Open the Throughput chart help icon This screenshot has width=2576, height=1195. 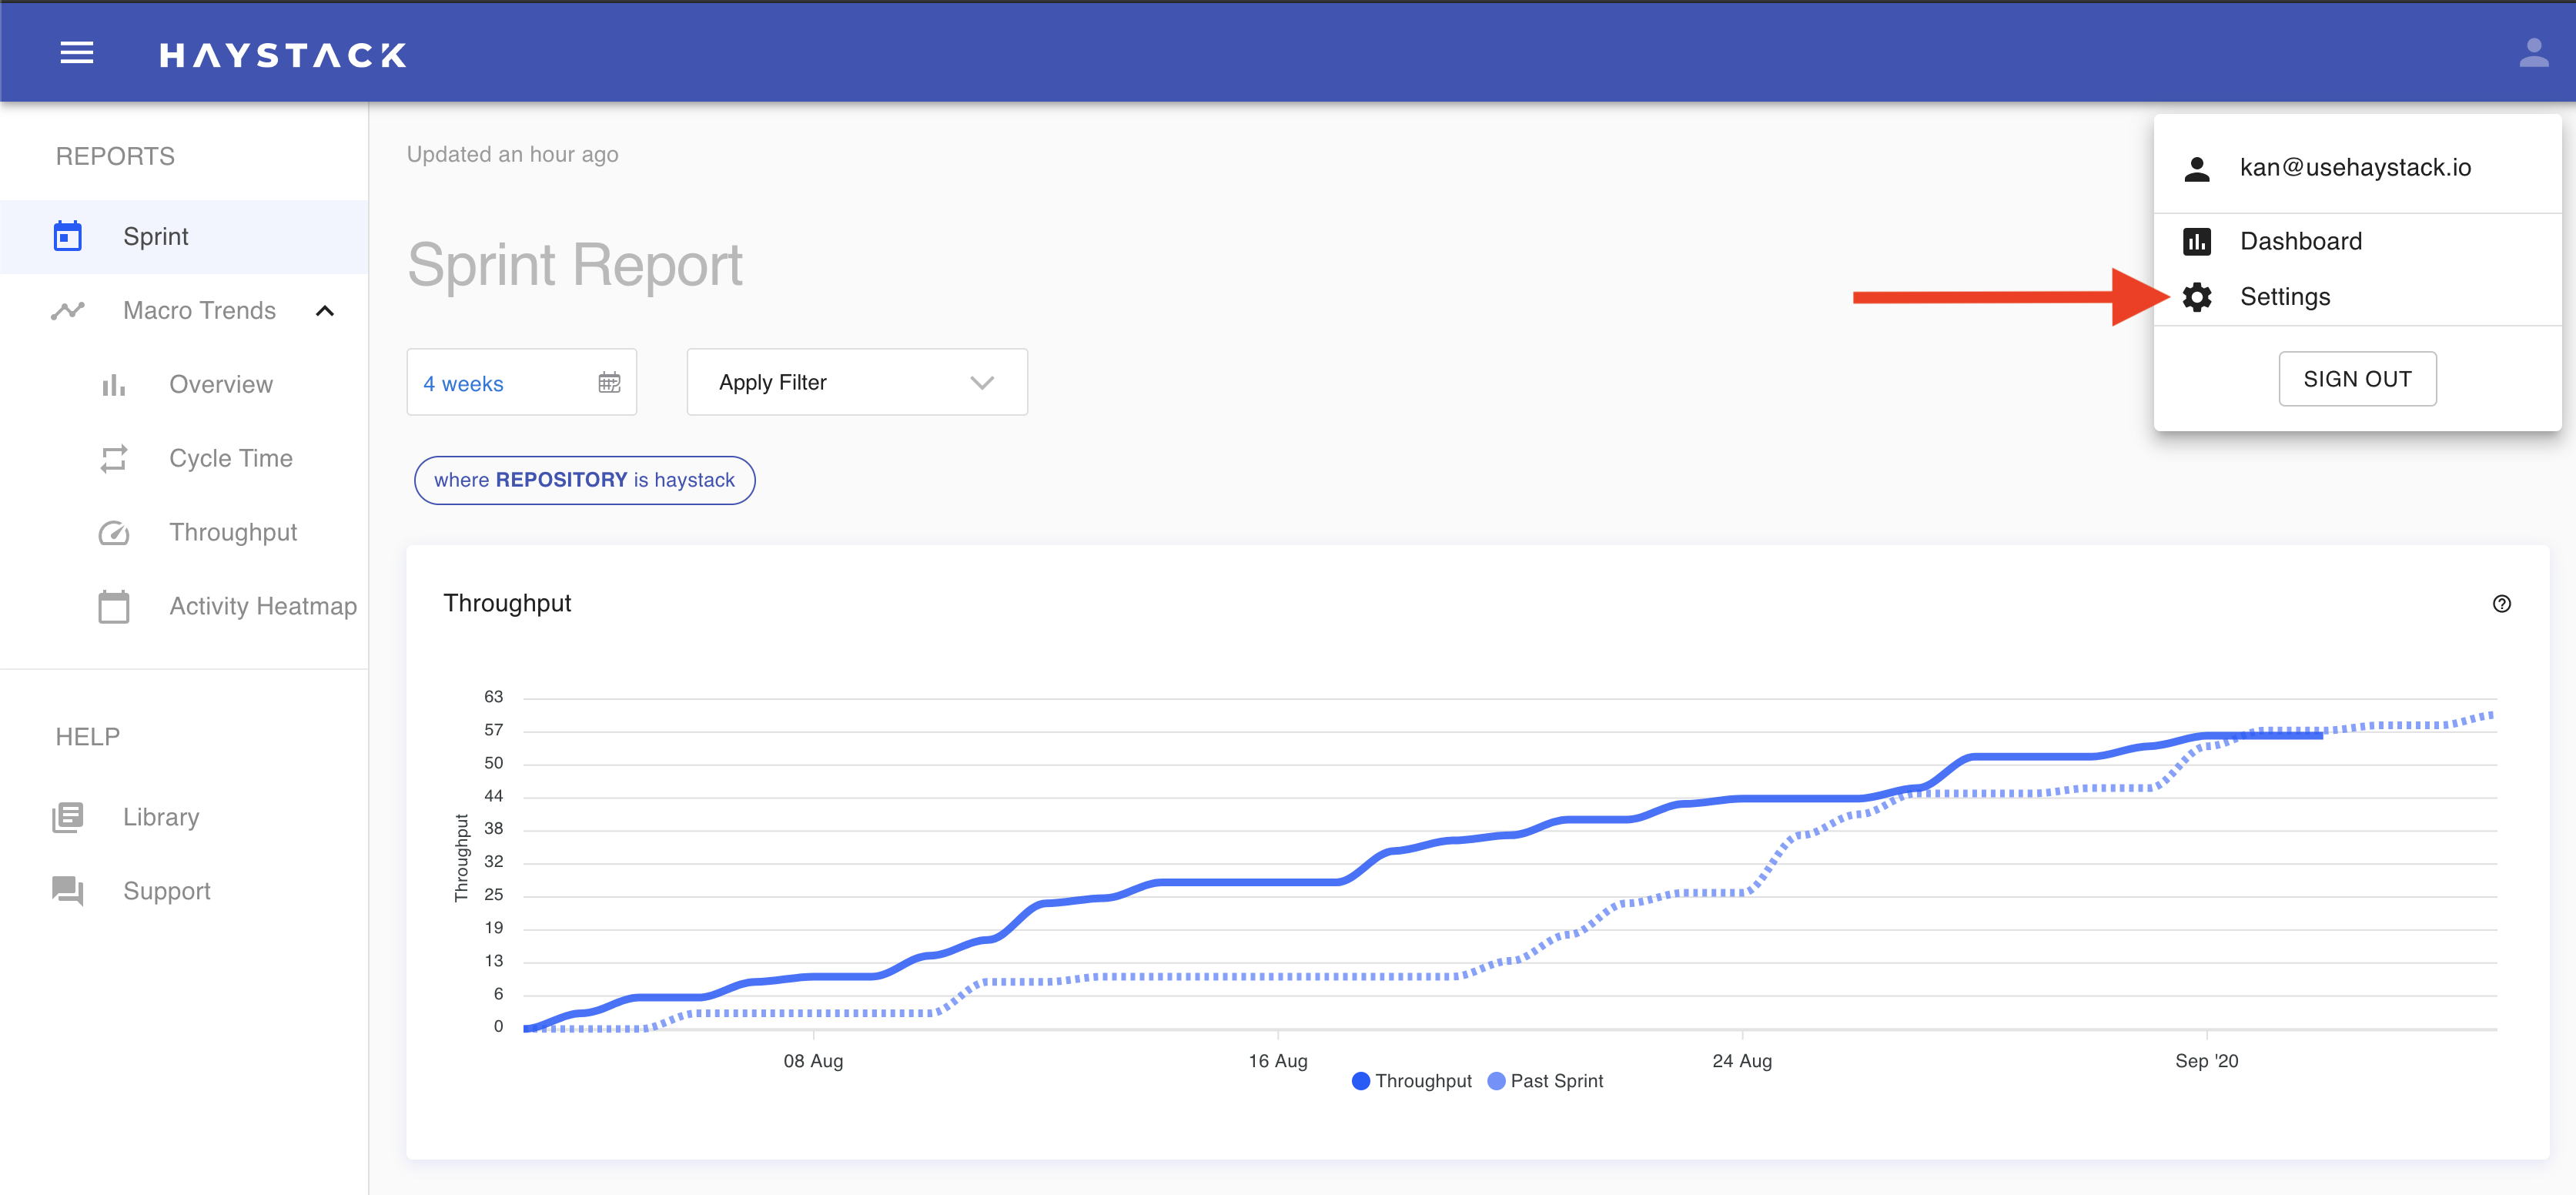point(2500,603)
